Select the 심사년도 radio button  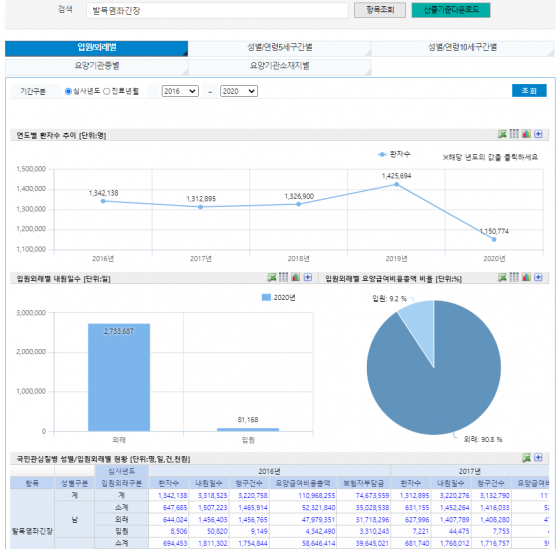pos(68,91)
